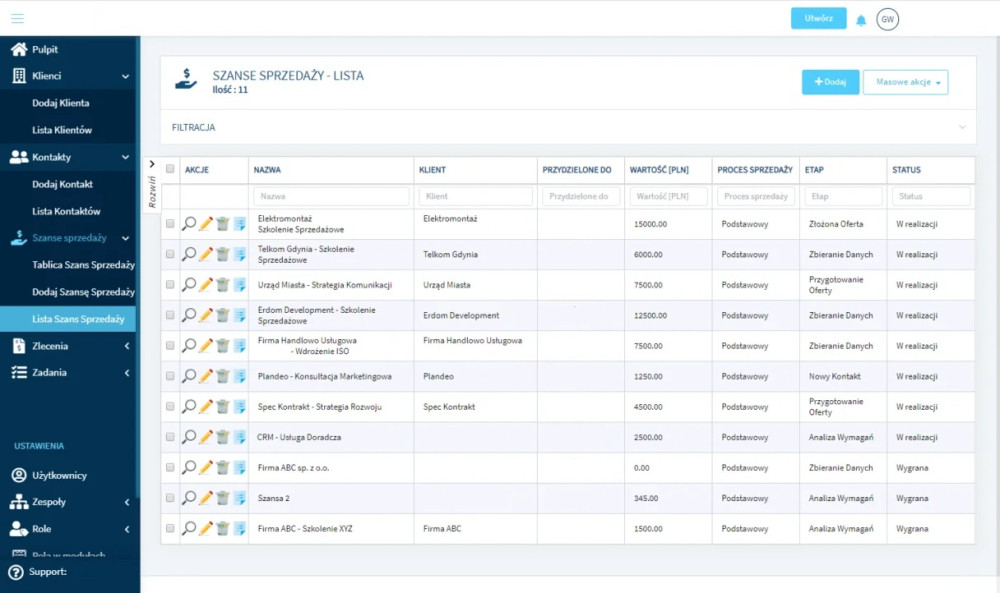Viewport: 1000px width, 593px height.
Task: Click the magnifier icon for Elektromontaż row
Action: [189, 224]
